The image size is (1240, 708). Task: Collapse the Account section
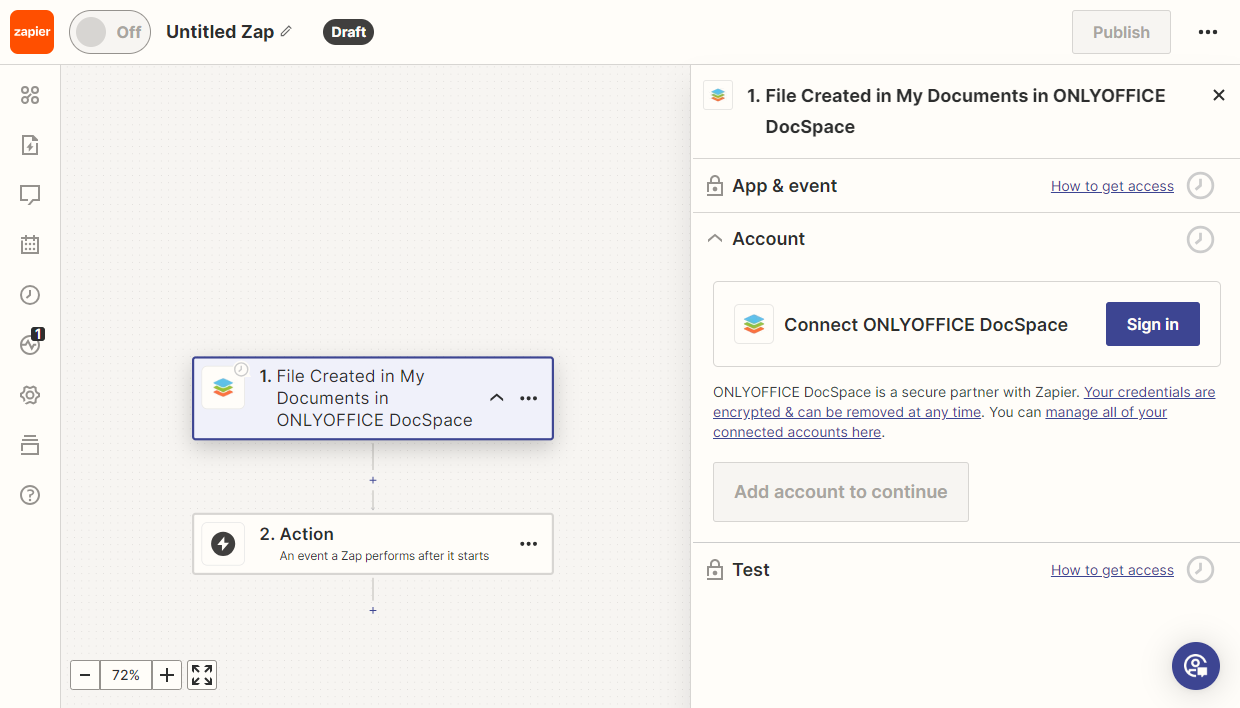tap(714, 239)
